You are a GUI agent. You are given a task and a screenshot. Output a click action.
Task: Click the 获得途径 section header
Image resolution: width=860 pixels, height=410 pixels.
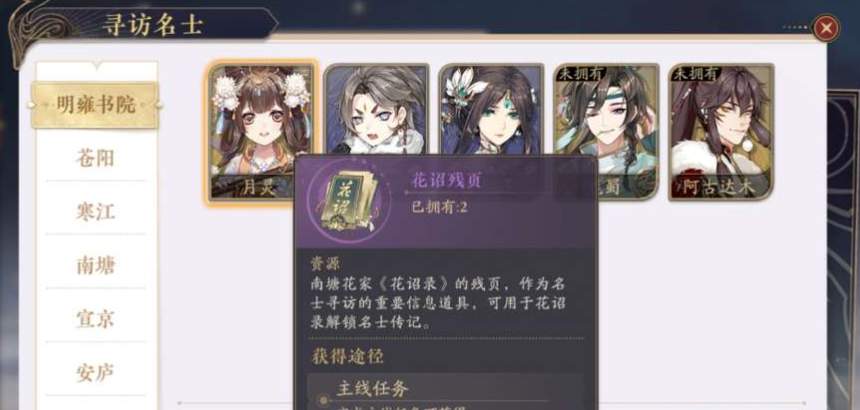coord(347,356)
